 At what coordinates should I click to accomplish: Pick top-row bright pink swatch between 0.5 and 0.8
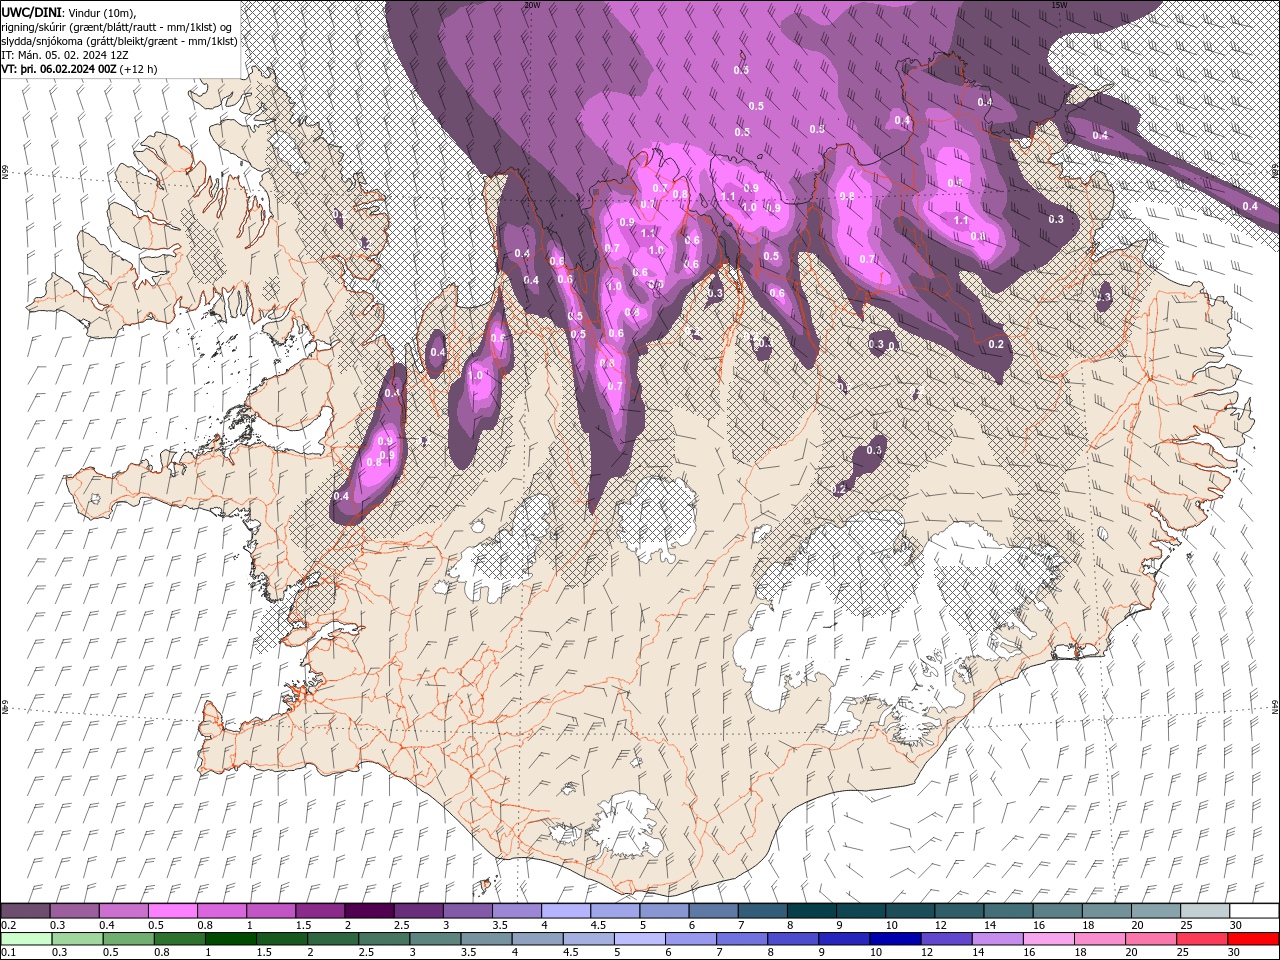[x=173, y=911]
